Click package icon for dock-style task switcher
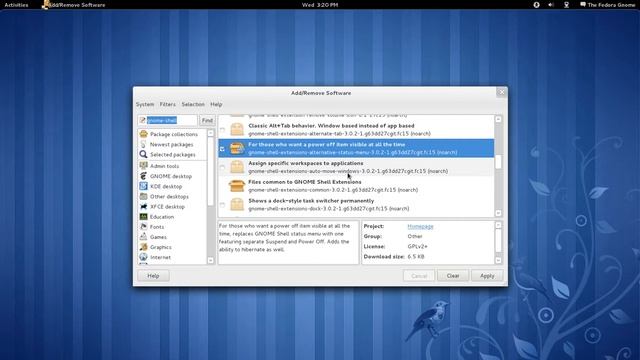 click(237, 204)
